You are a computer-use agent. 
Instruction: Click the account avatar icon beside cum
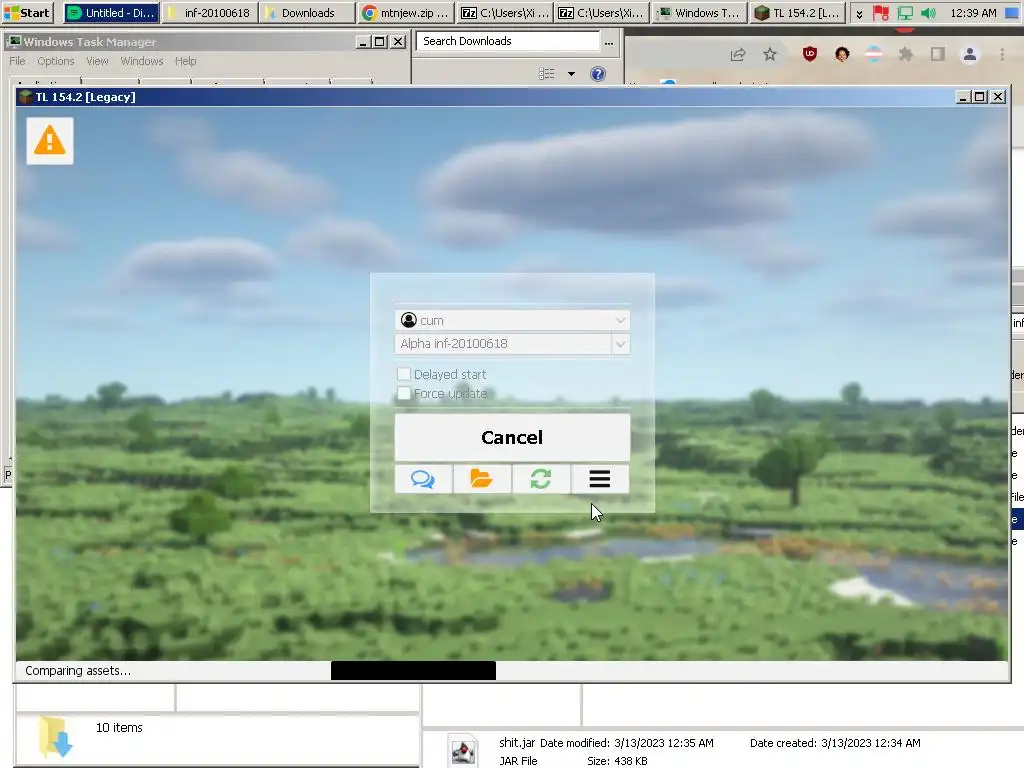click(409, 320)
